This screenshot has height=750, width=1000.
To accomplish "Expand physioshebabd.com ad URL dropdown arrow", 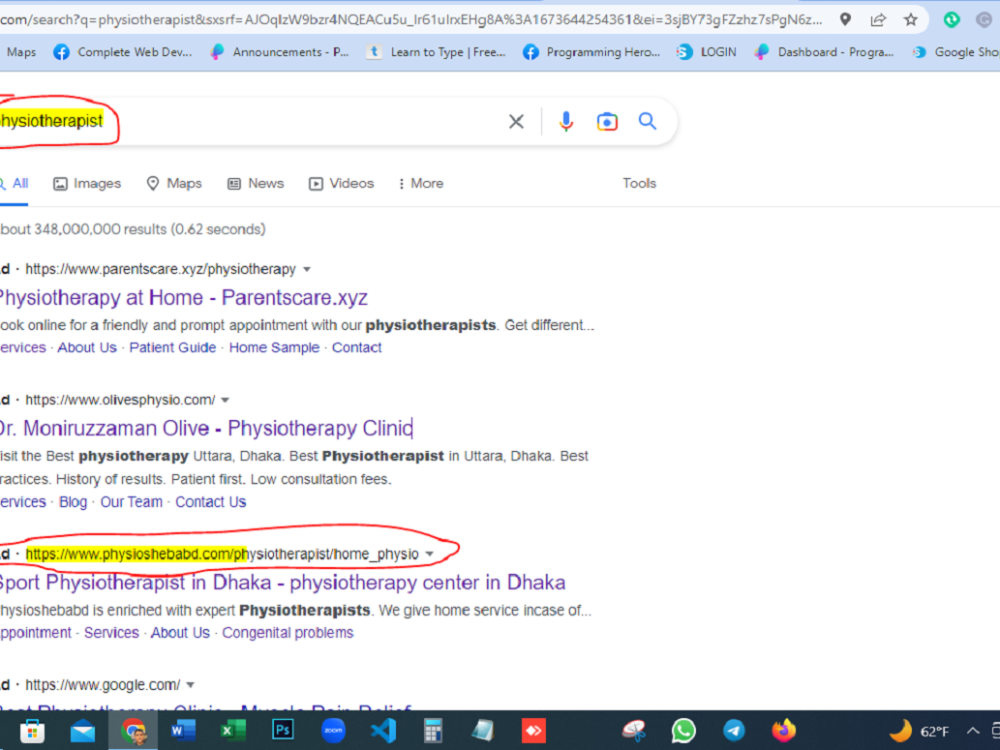I will (x=429, y=554).
